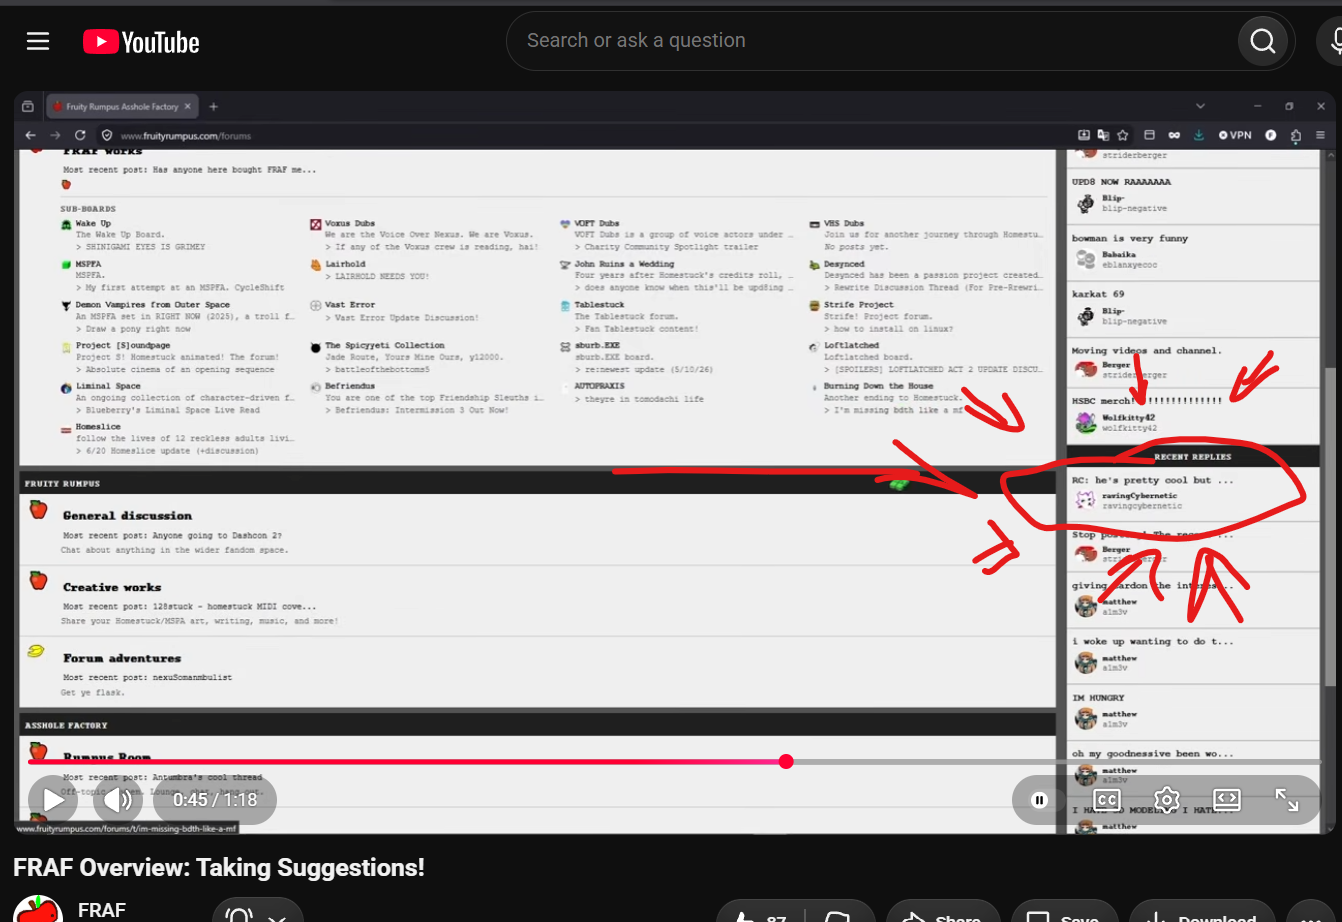In the recorded browser, click the downloads arrow icon
Viewport: 1342px width, 922px height.
(1199, 135)
